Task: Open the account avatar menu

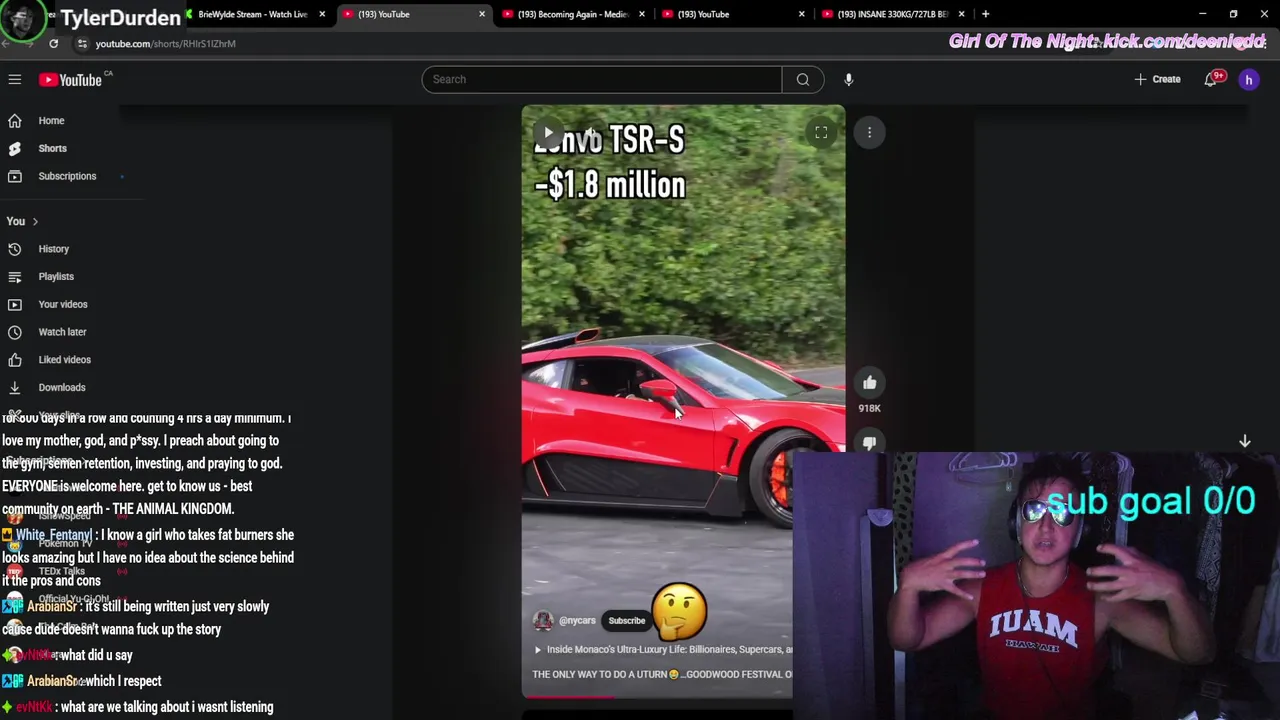Action: pyautogui.click(x=1249, y=79)
